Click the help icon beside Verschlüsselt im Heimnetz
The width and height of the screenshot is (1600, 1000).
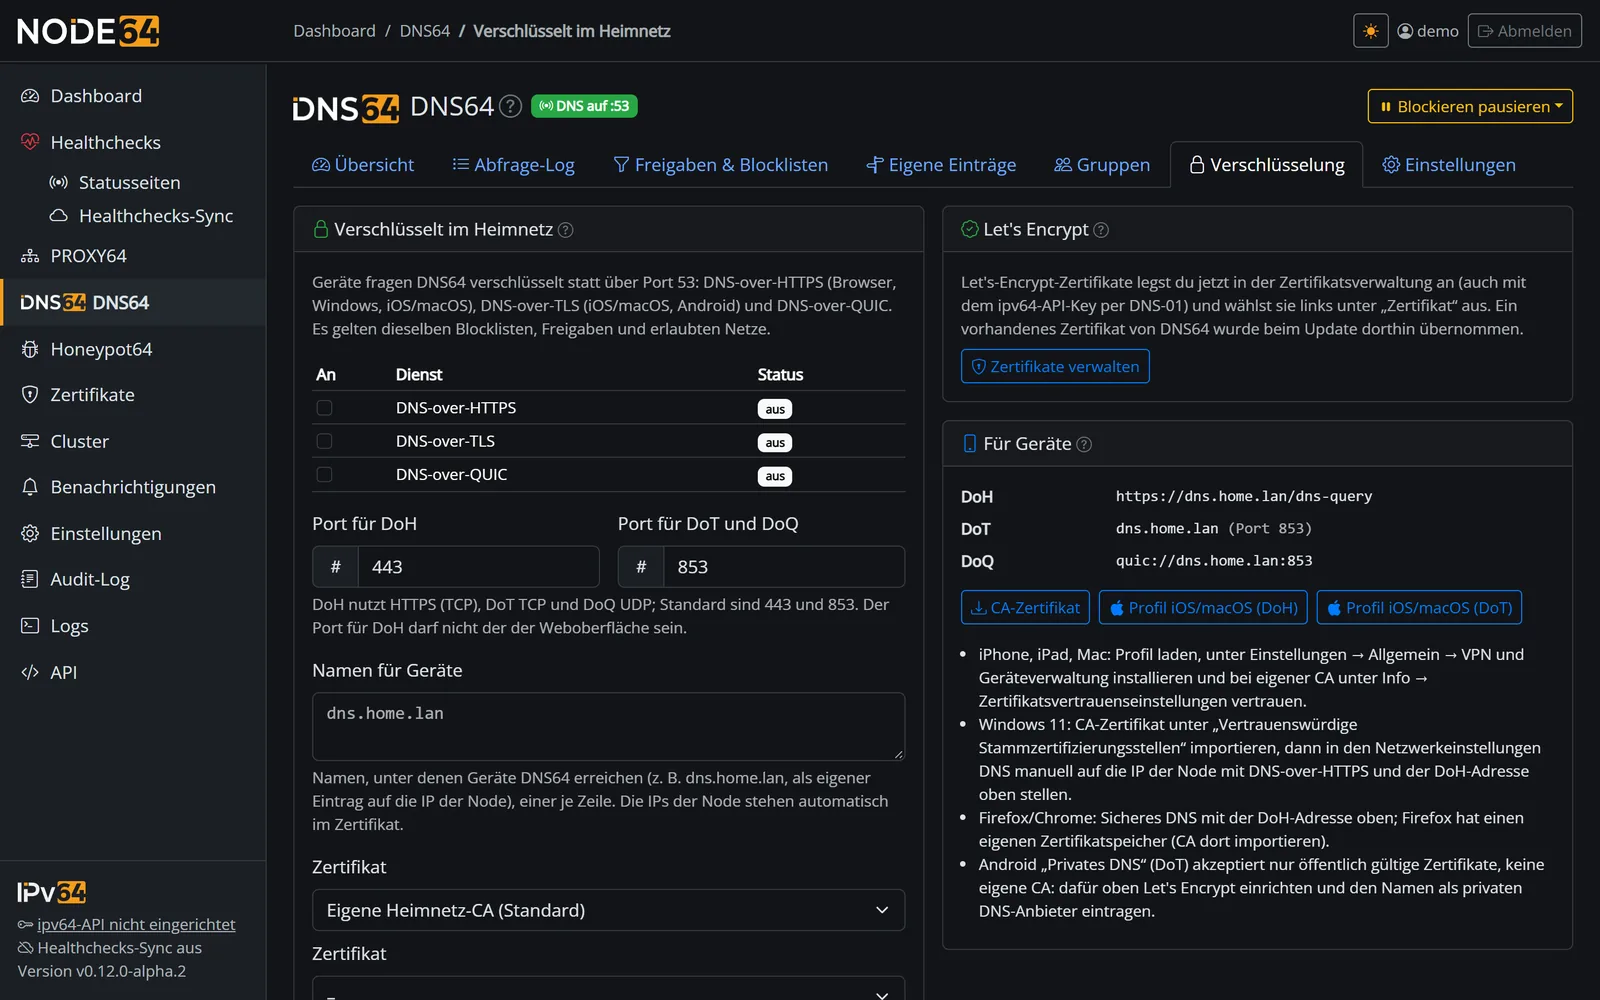[x=565, y=230]
